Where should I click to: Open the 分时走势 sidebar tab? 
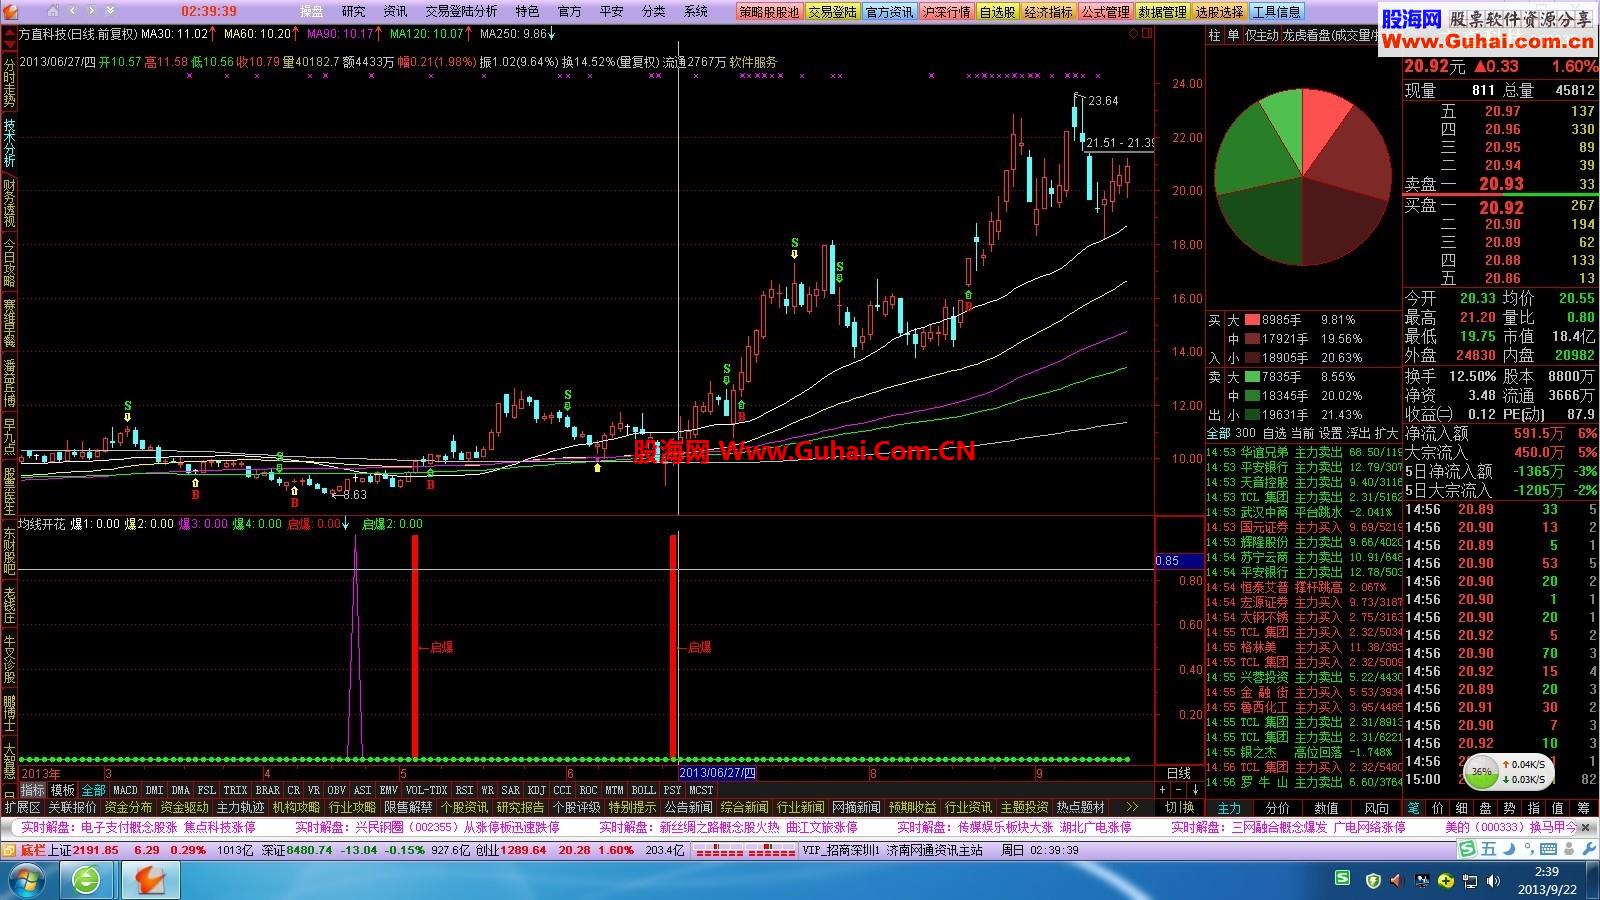pos(9,83)
